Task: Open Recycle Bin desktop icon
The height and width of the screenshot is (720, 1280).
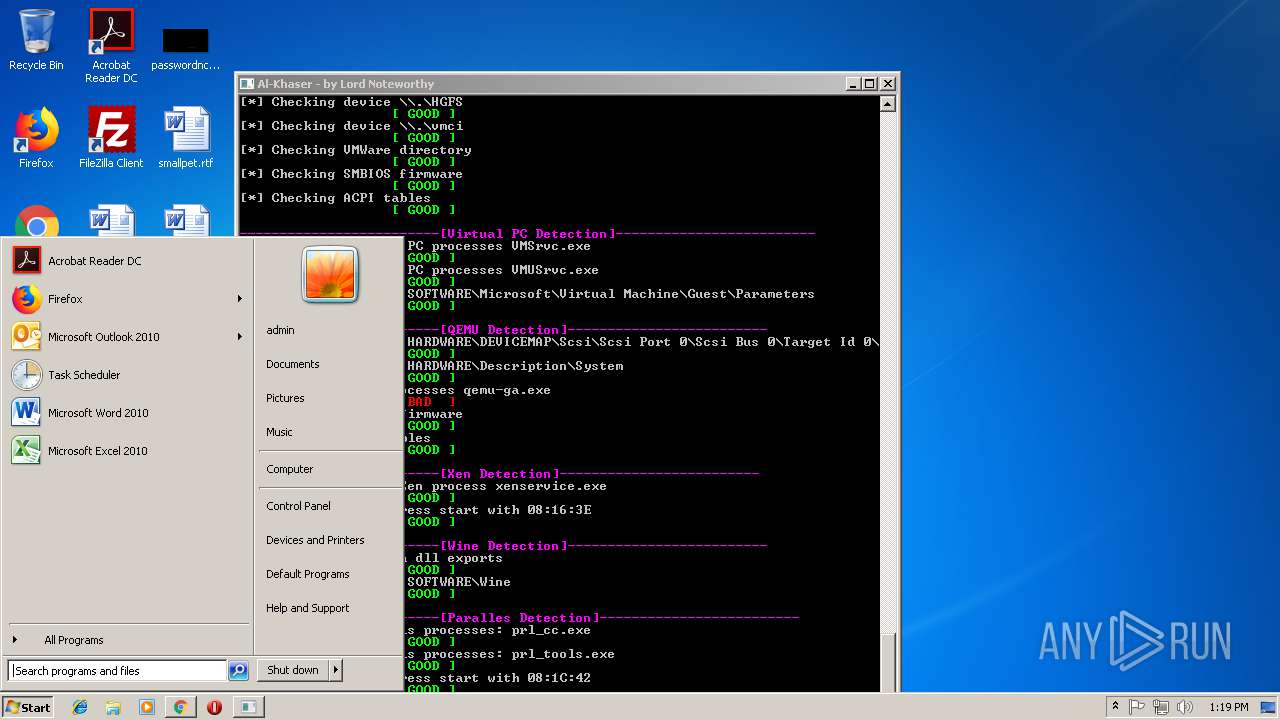Action: pyautogui.click(x=36, y=40)
